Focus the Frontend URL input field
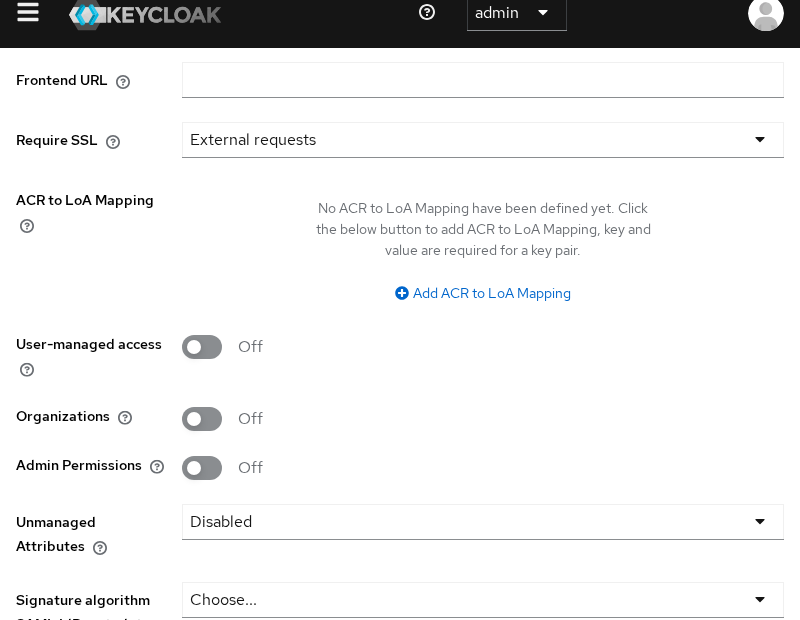Image resolution: width=800 pixels, height=620 pixels. pyautogui.click(x=483, y=80)
